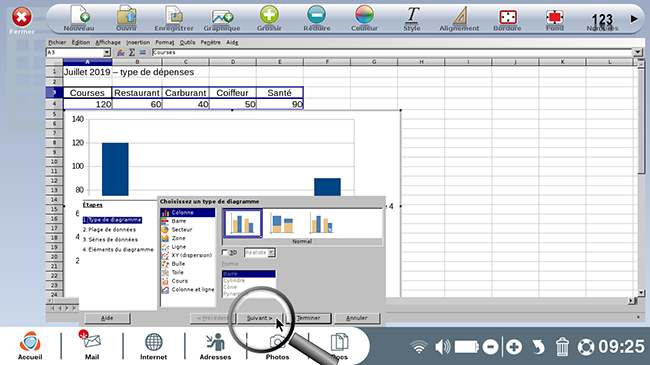Zoom out with the minus tray icon

490,347
